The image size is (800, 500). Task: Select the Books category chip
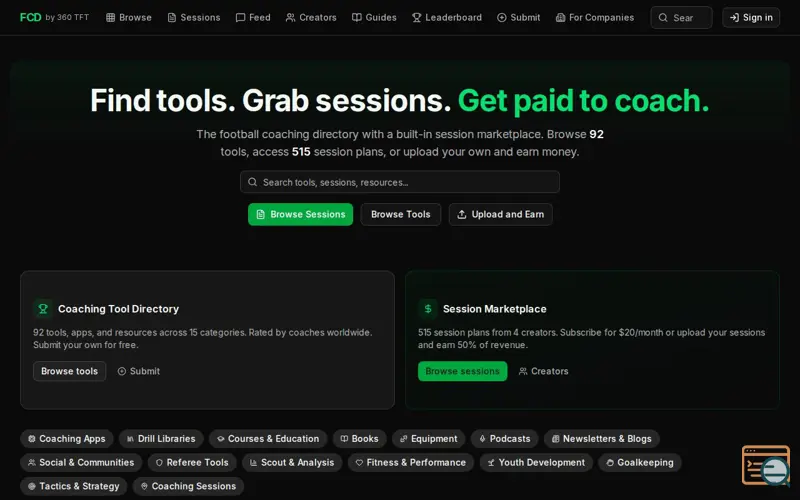coord(360,439)
